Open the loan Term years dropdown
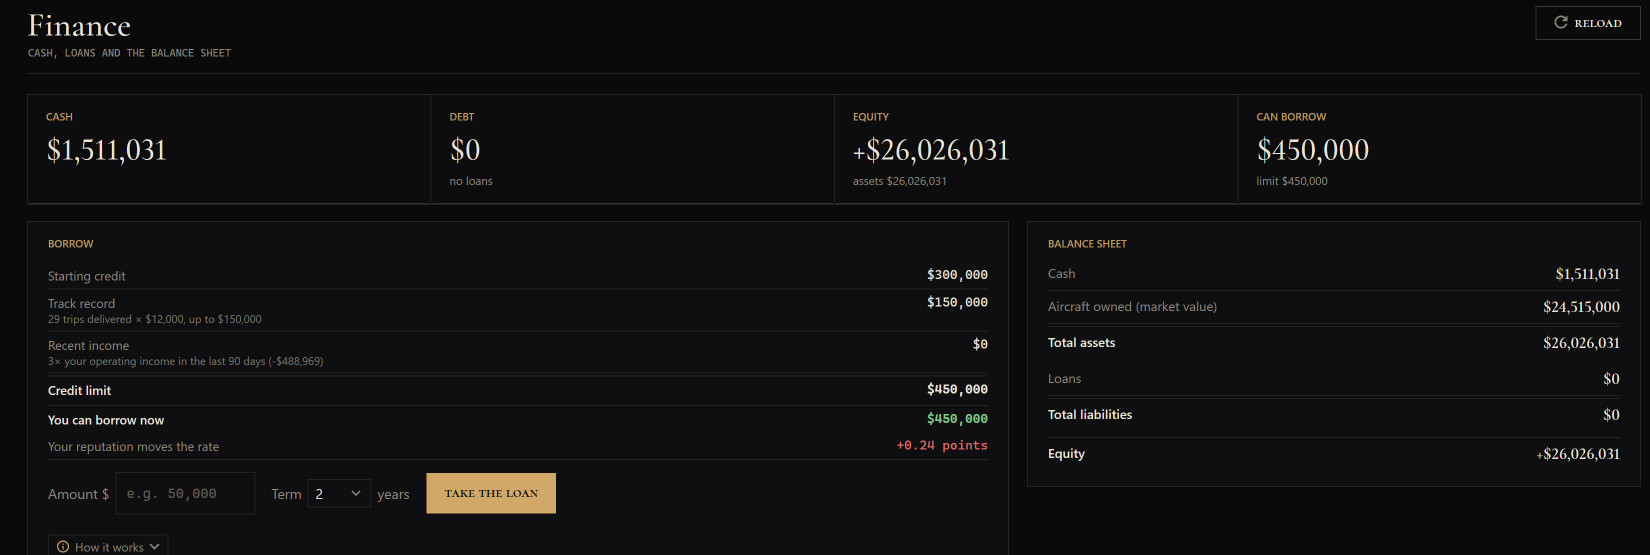The image size is (1650, 555). click(339, 493)
